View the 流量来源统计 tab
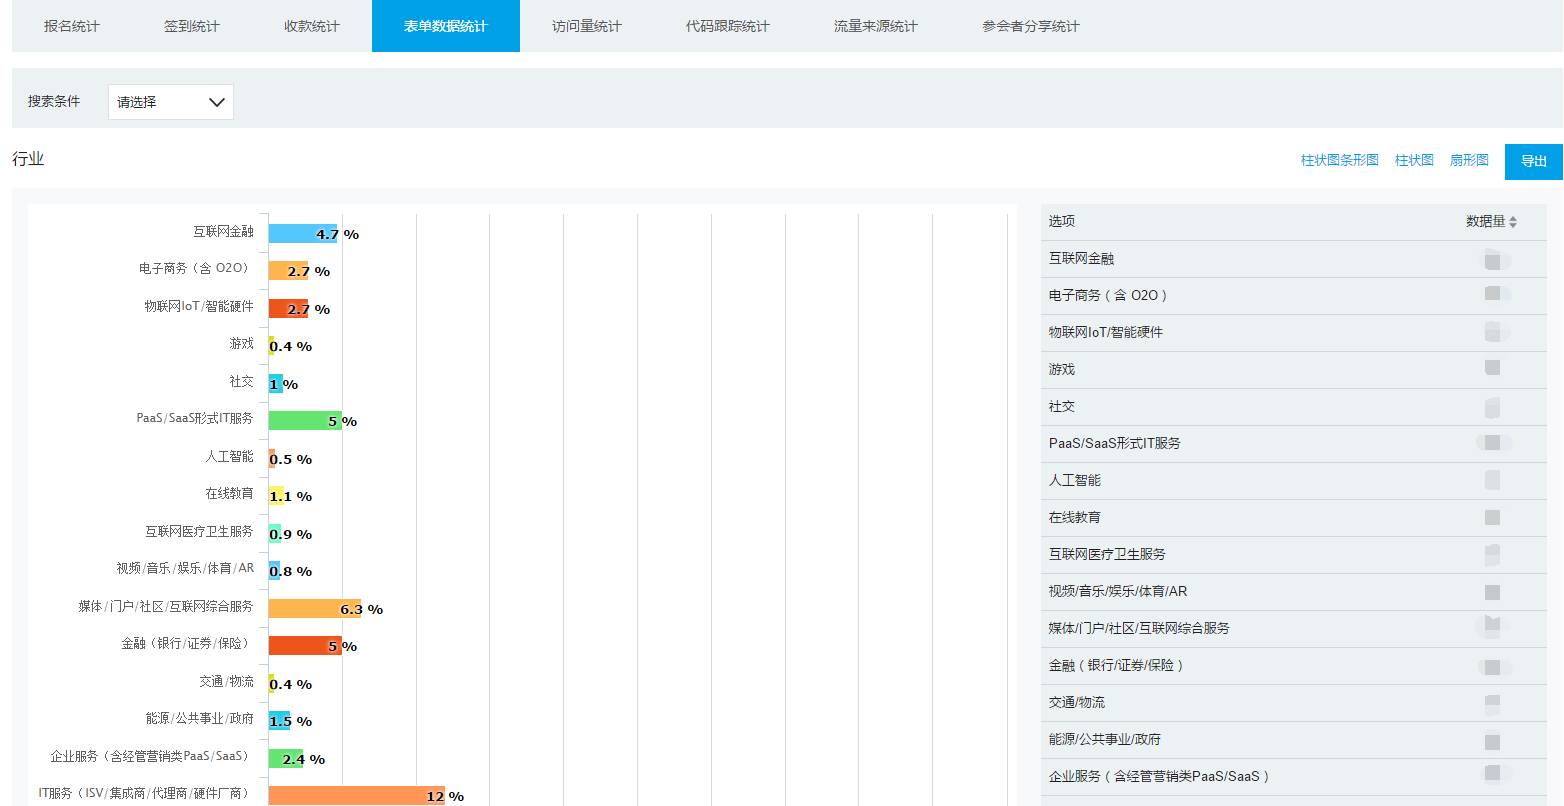The width and height of the screenshot is (1564, 806). (x=876, y=26)
